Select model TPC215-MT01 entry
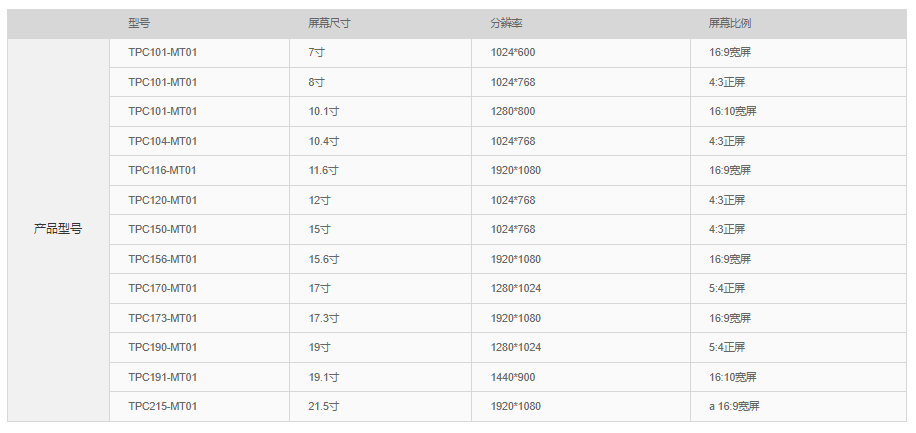 [x=163, y=406]
